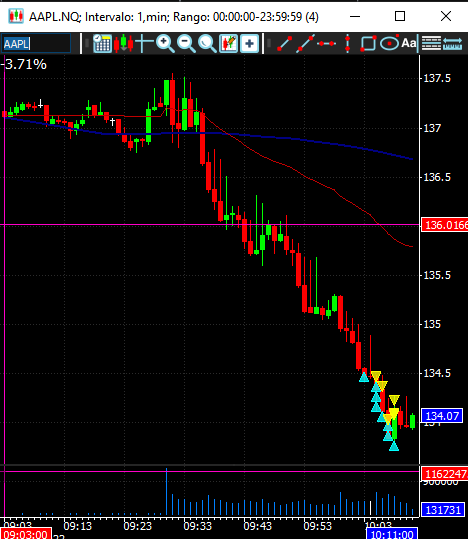Image resolution: width=468 pixels, height=539 pixels.
Task: Click the 09:43 time axis label
Action: (258, 526)
